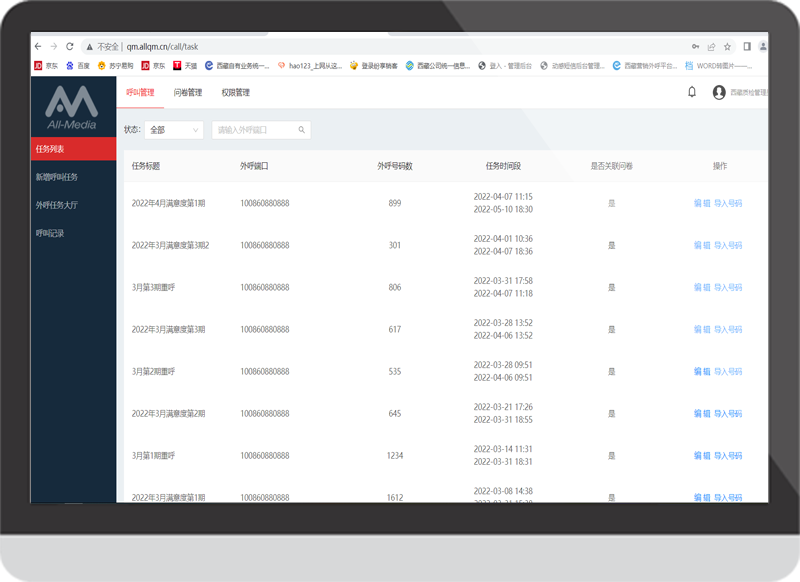Open the 百度 bookmark
Viewport: 800px width, 582px height.
(x=78, y=66)
